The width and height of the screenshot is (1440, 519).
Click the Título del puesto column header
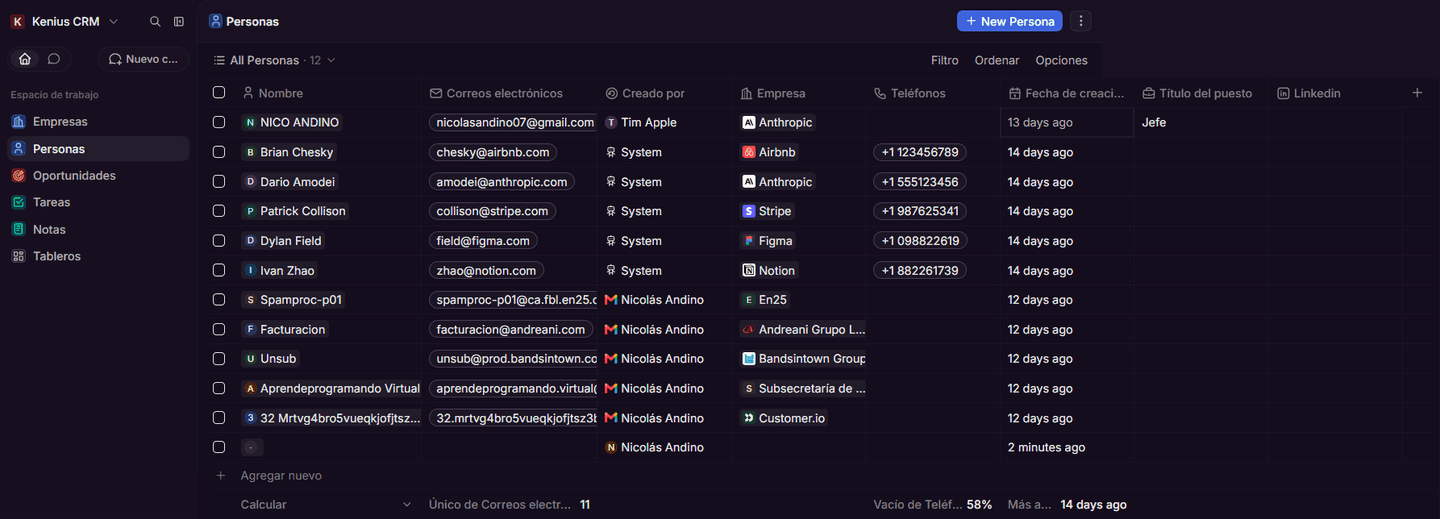point(1201,93)
